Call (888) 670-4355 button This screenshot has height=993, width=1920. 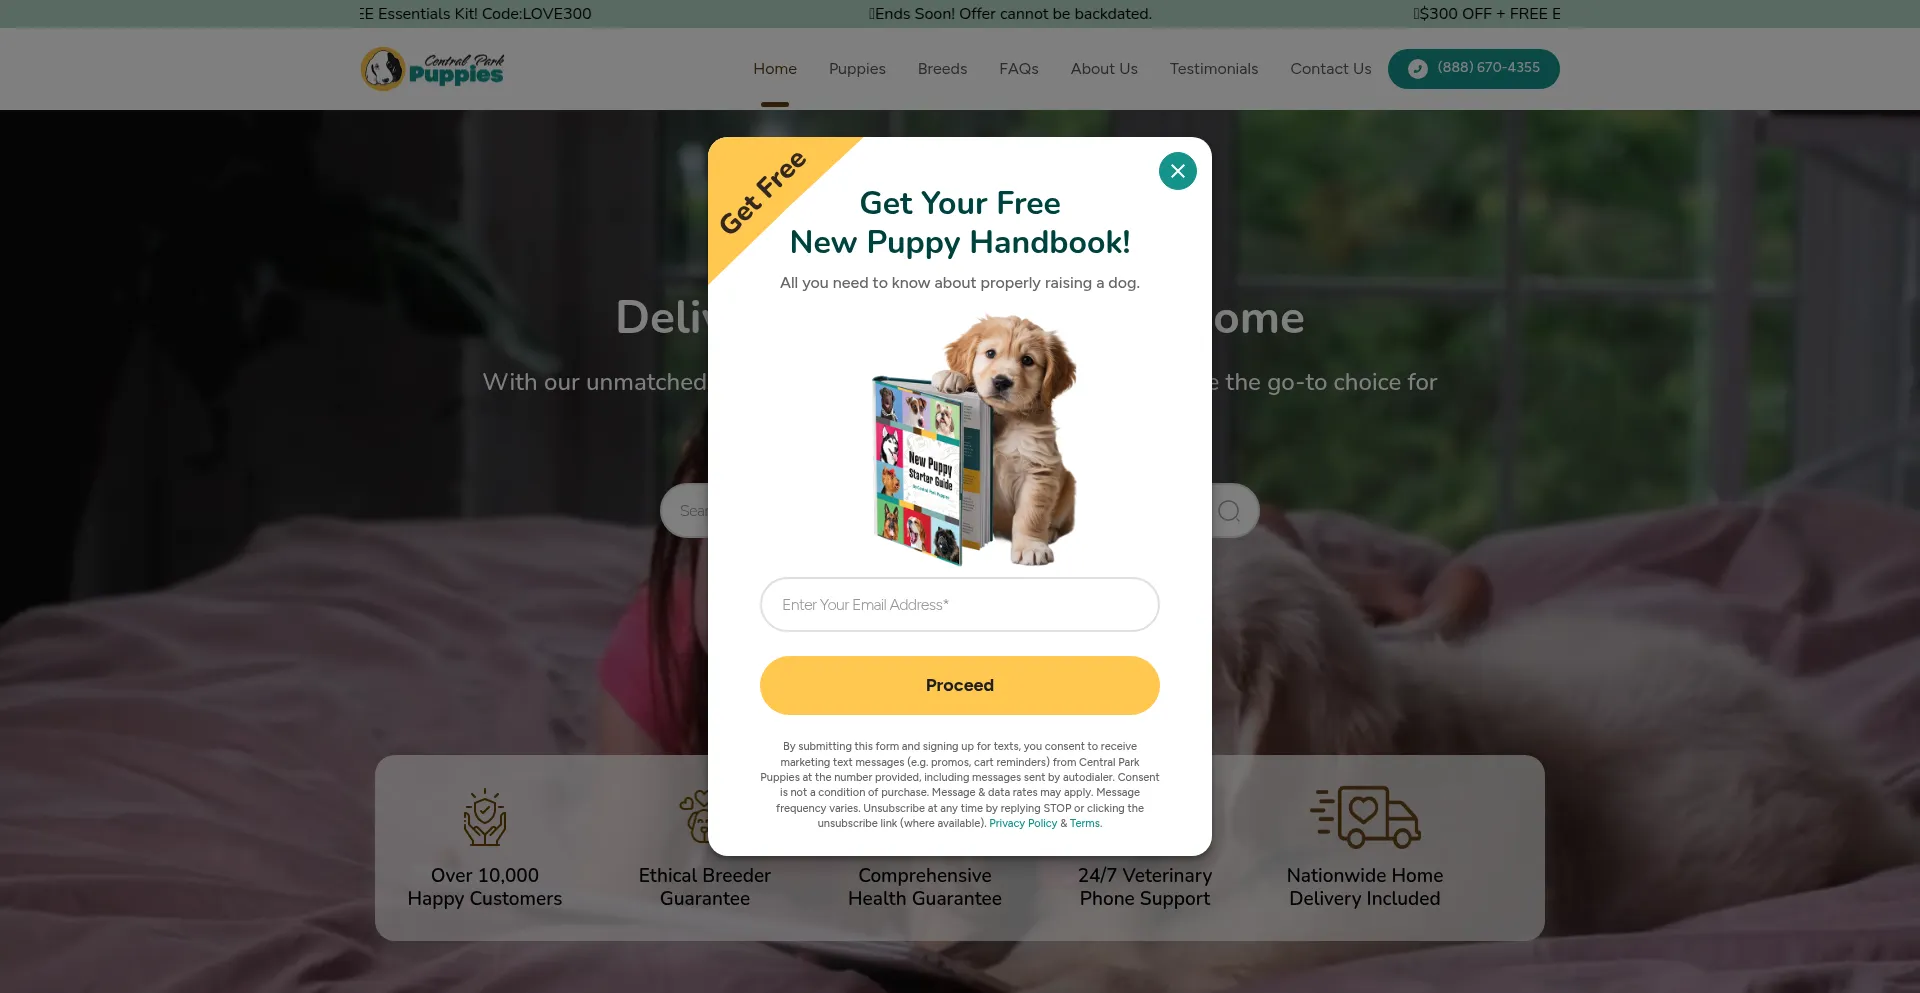pos(1474,69)
